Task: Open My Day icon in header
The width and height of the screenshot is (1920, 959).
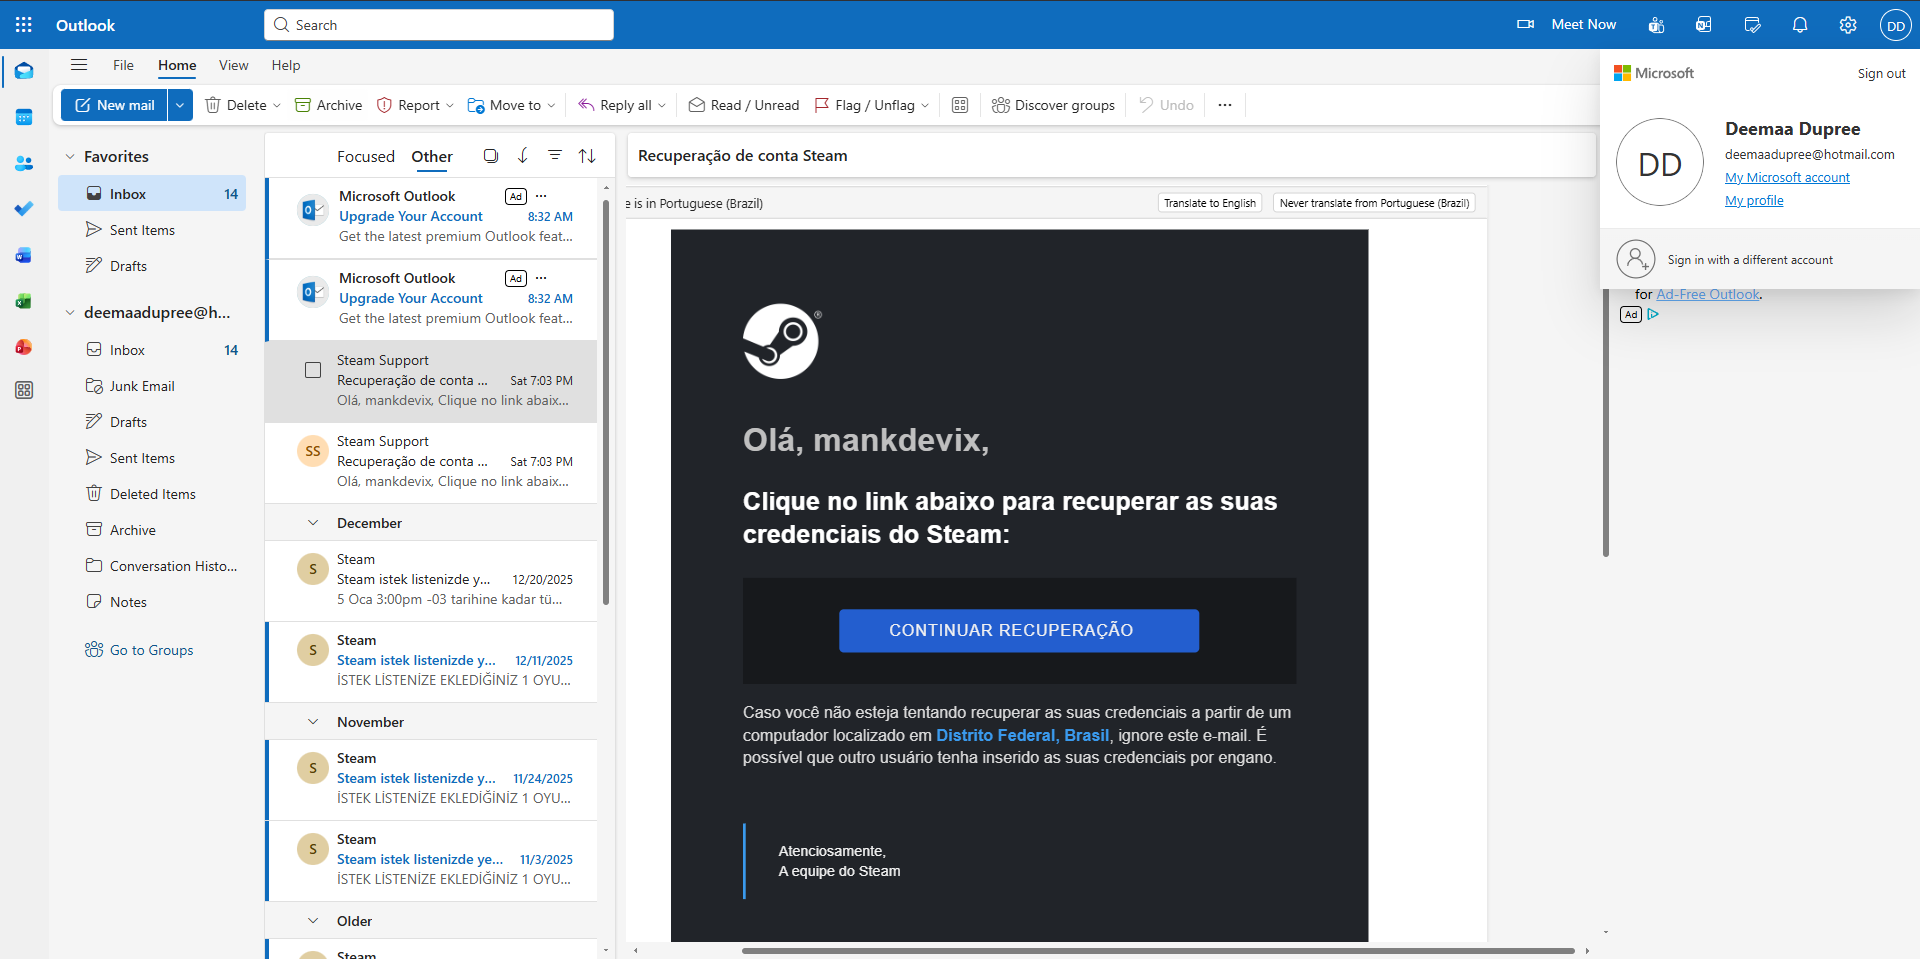Action: 1752,25
